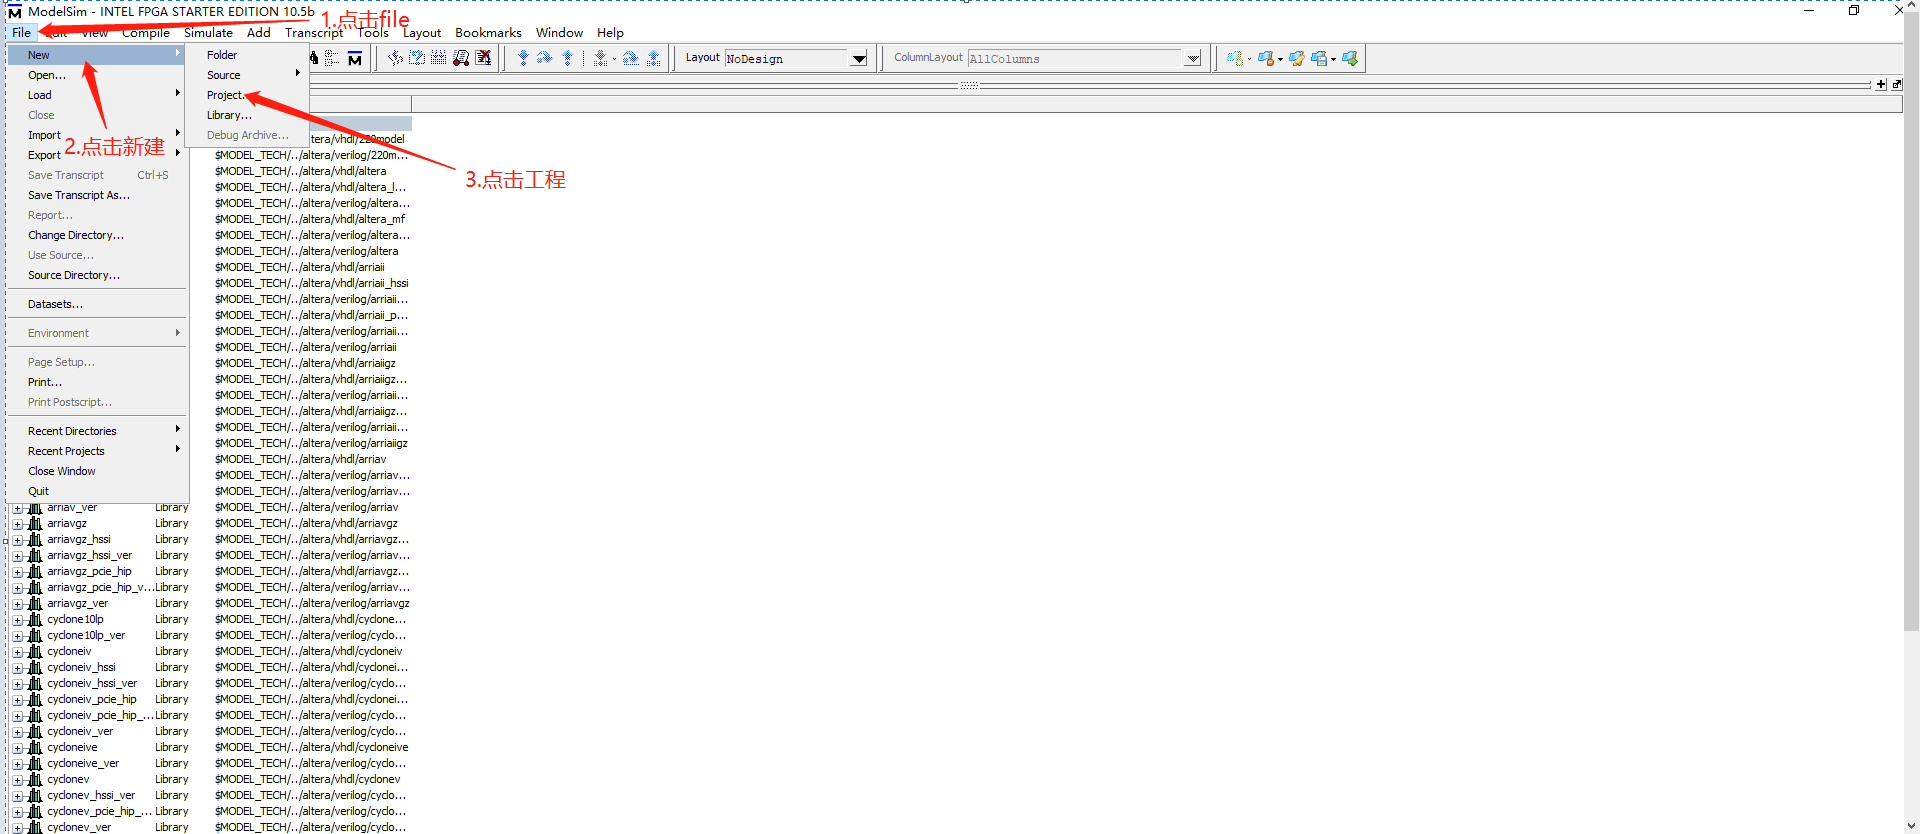Click the blue Step Out arrow icon

(567, 58)
